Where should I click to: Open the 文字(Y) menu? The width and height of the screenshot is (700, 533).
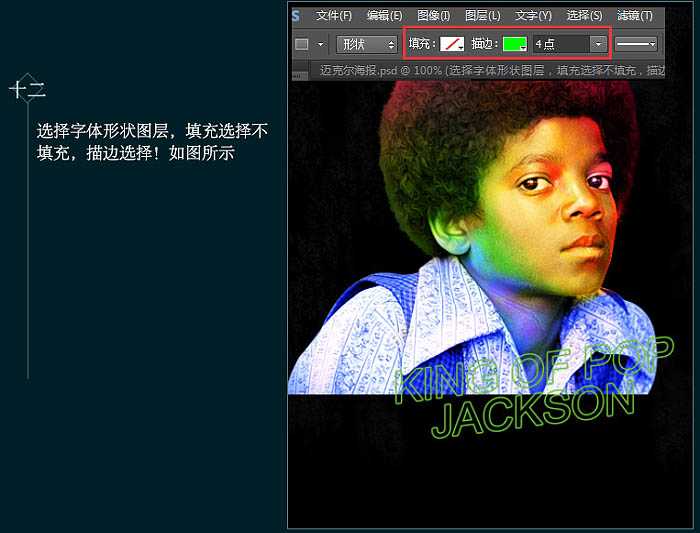click(x=533, y=16)
